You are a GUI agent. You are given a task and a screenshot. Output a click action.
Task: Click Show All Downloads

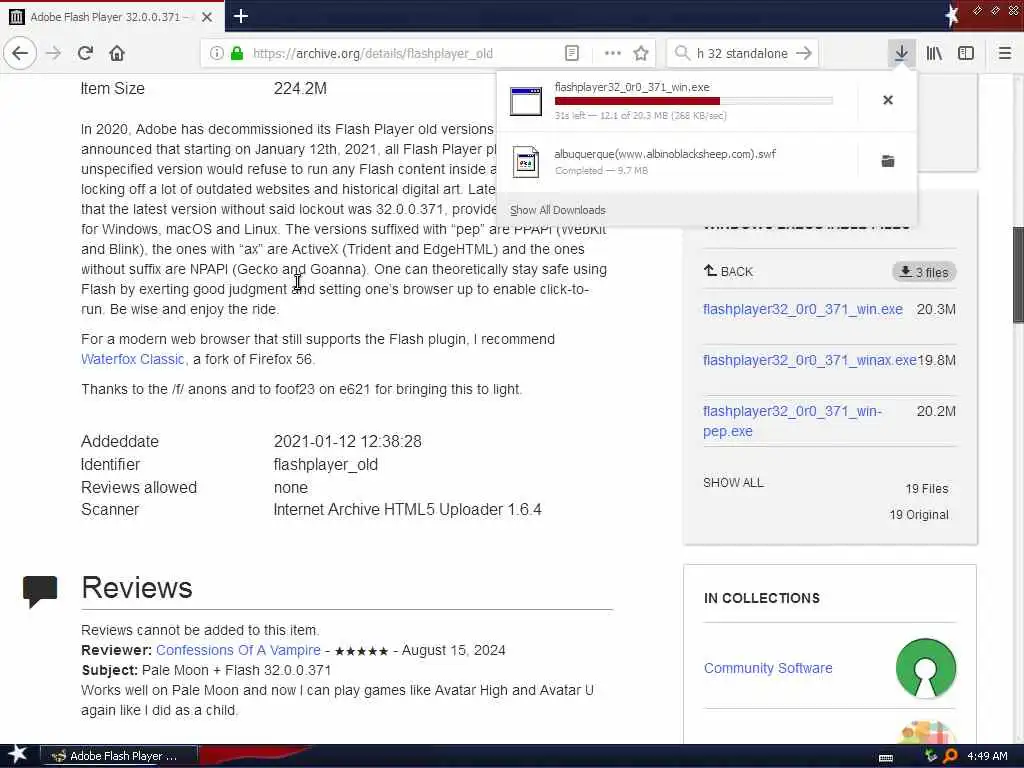[558, 210]
